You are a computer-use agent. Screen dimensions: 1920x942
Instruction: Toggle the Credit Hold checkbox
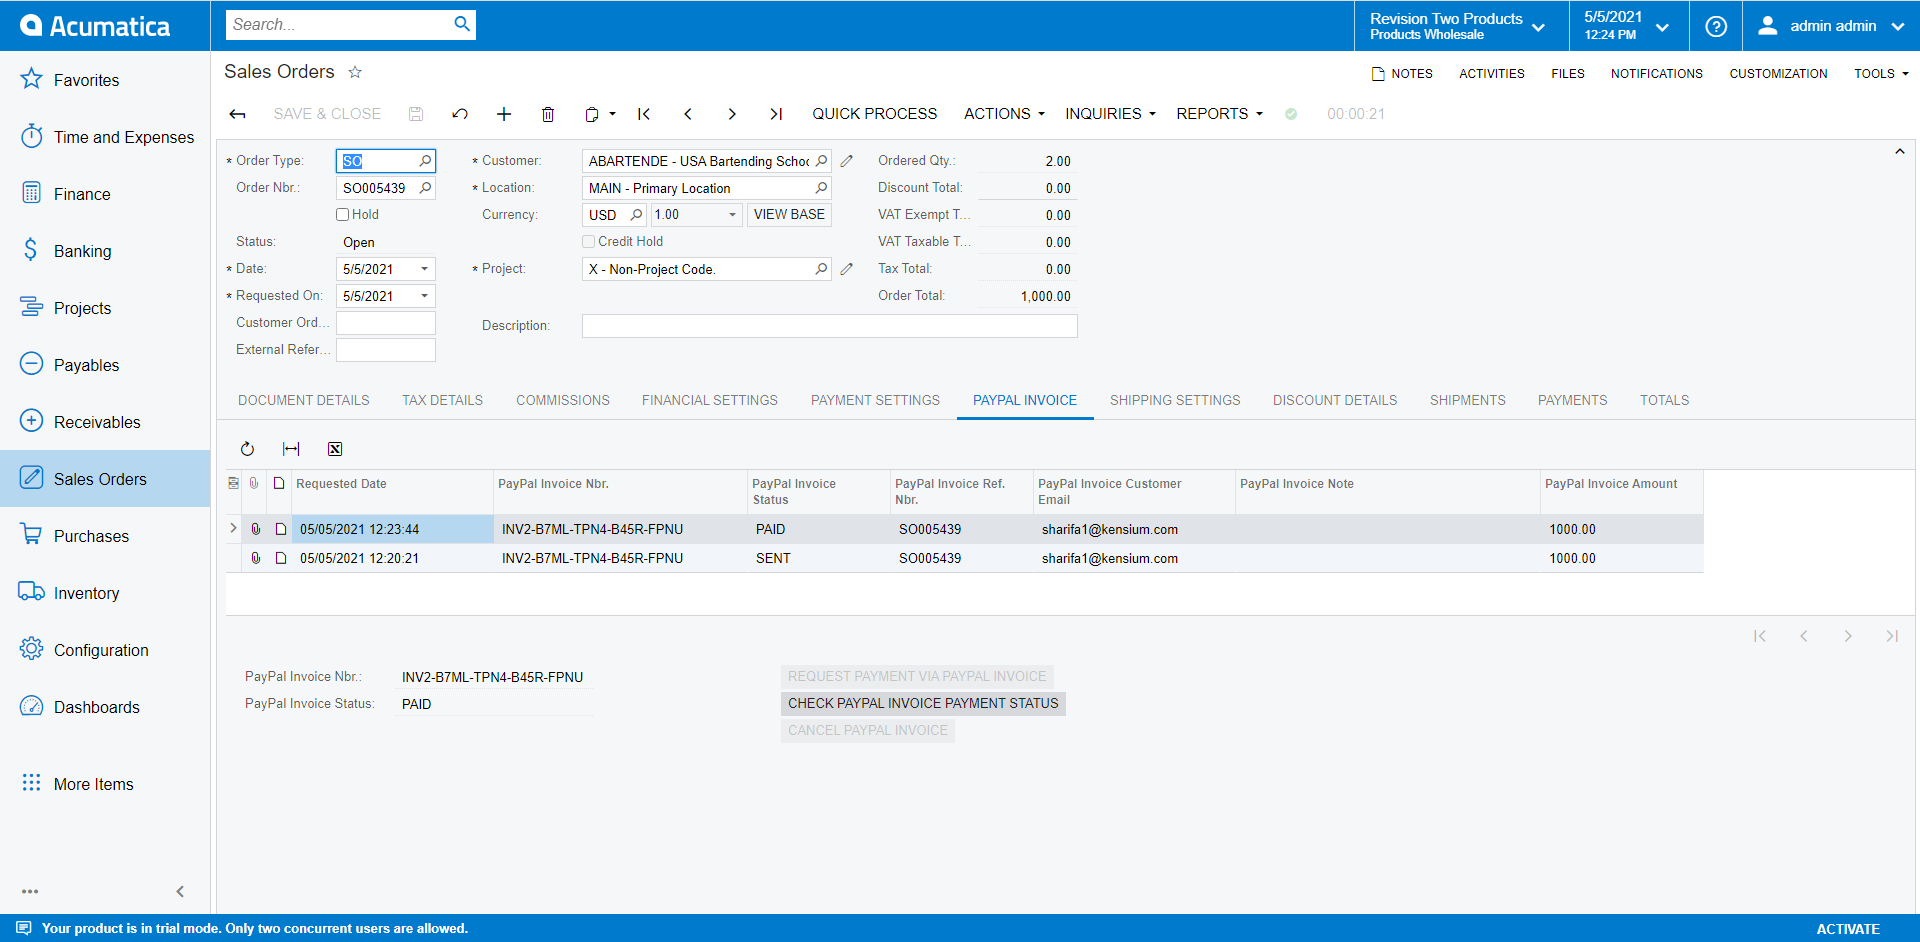(588, 241)
